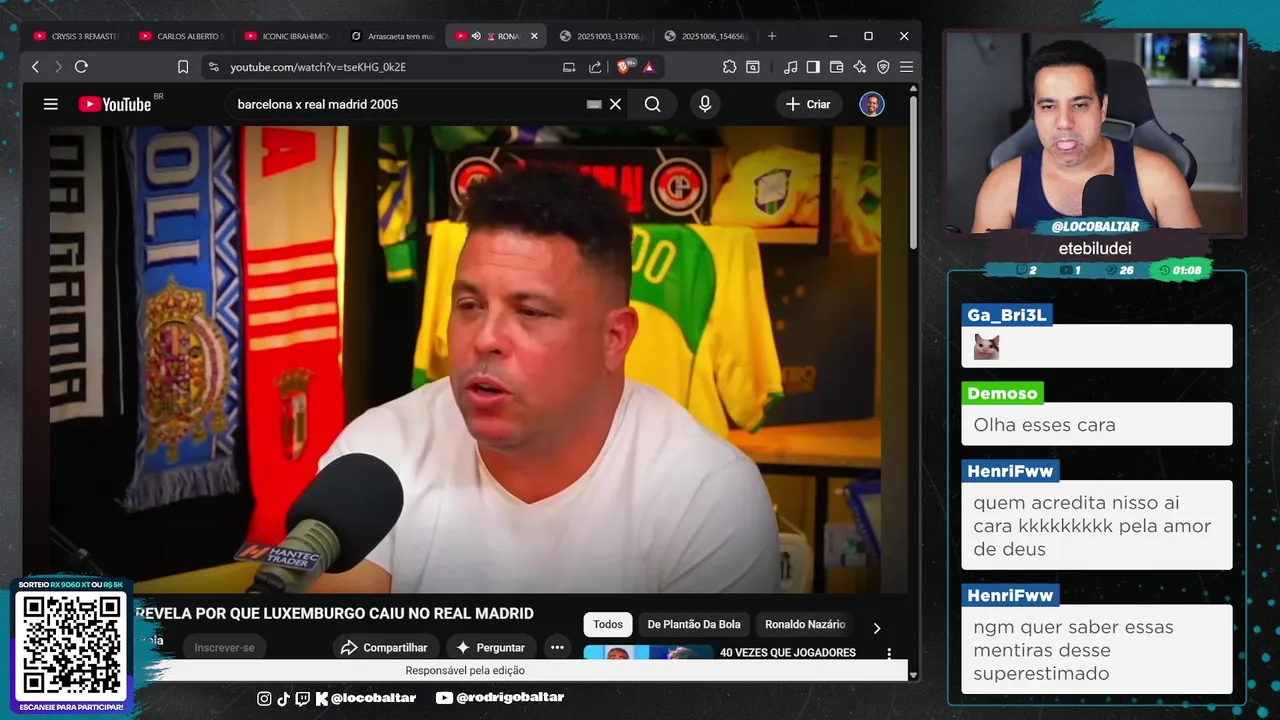Toggle the browser sidebar panel icon
The image size is (1280, 720).
pyautogui.click(x=813, y=67)
